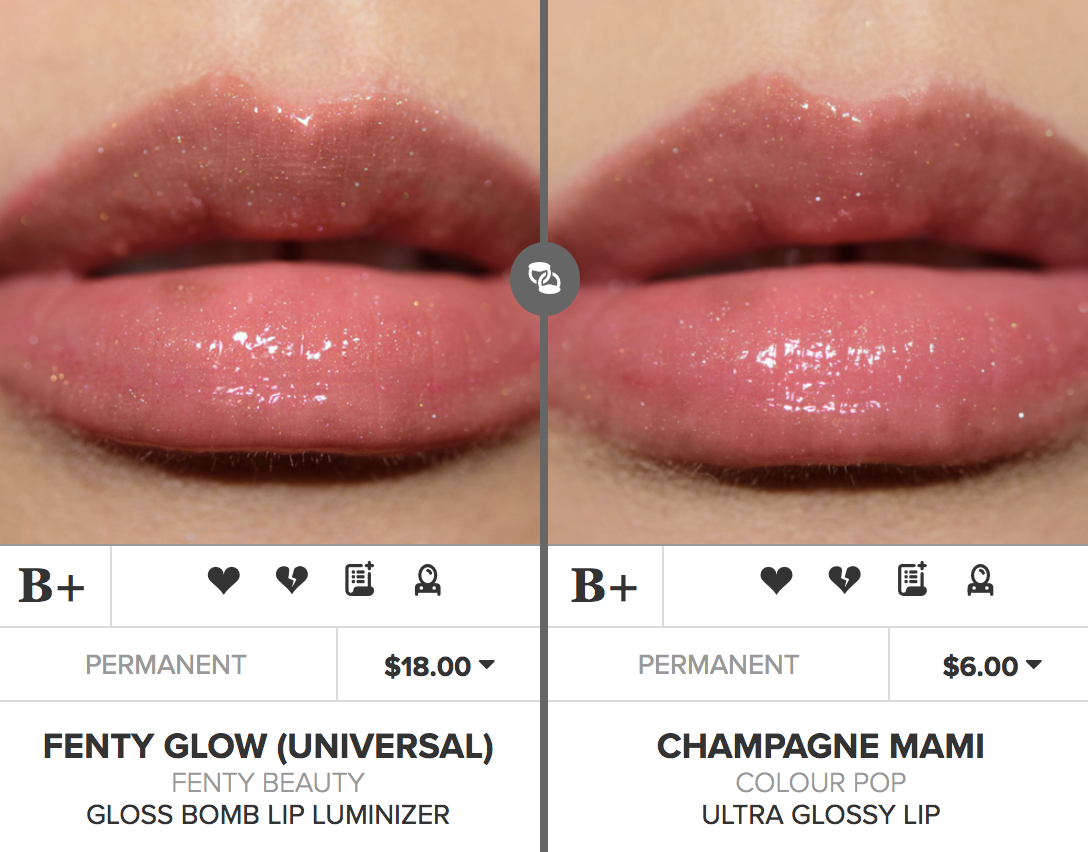Expand the $18.00 price dropdown
The height and width of the screenshot is (852, 1088).
point(439,666)
